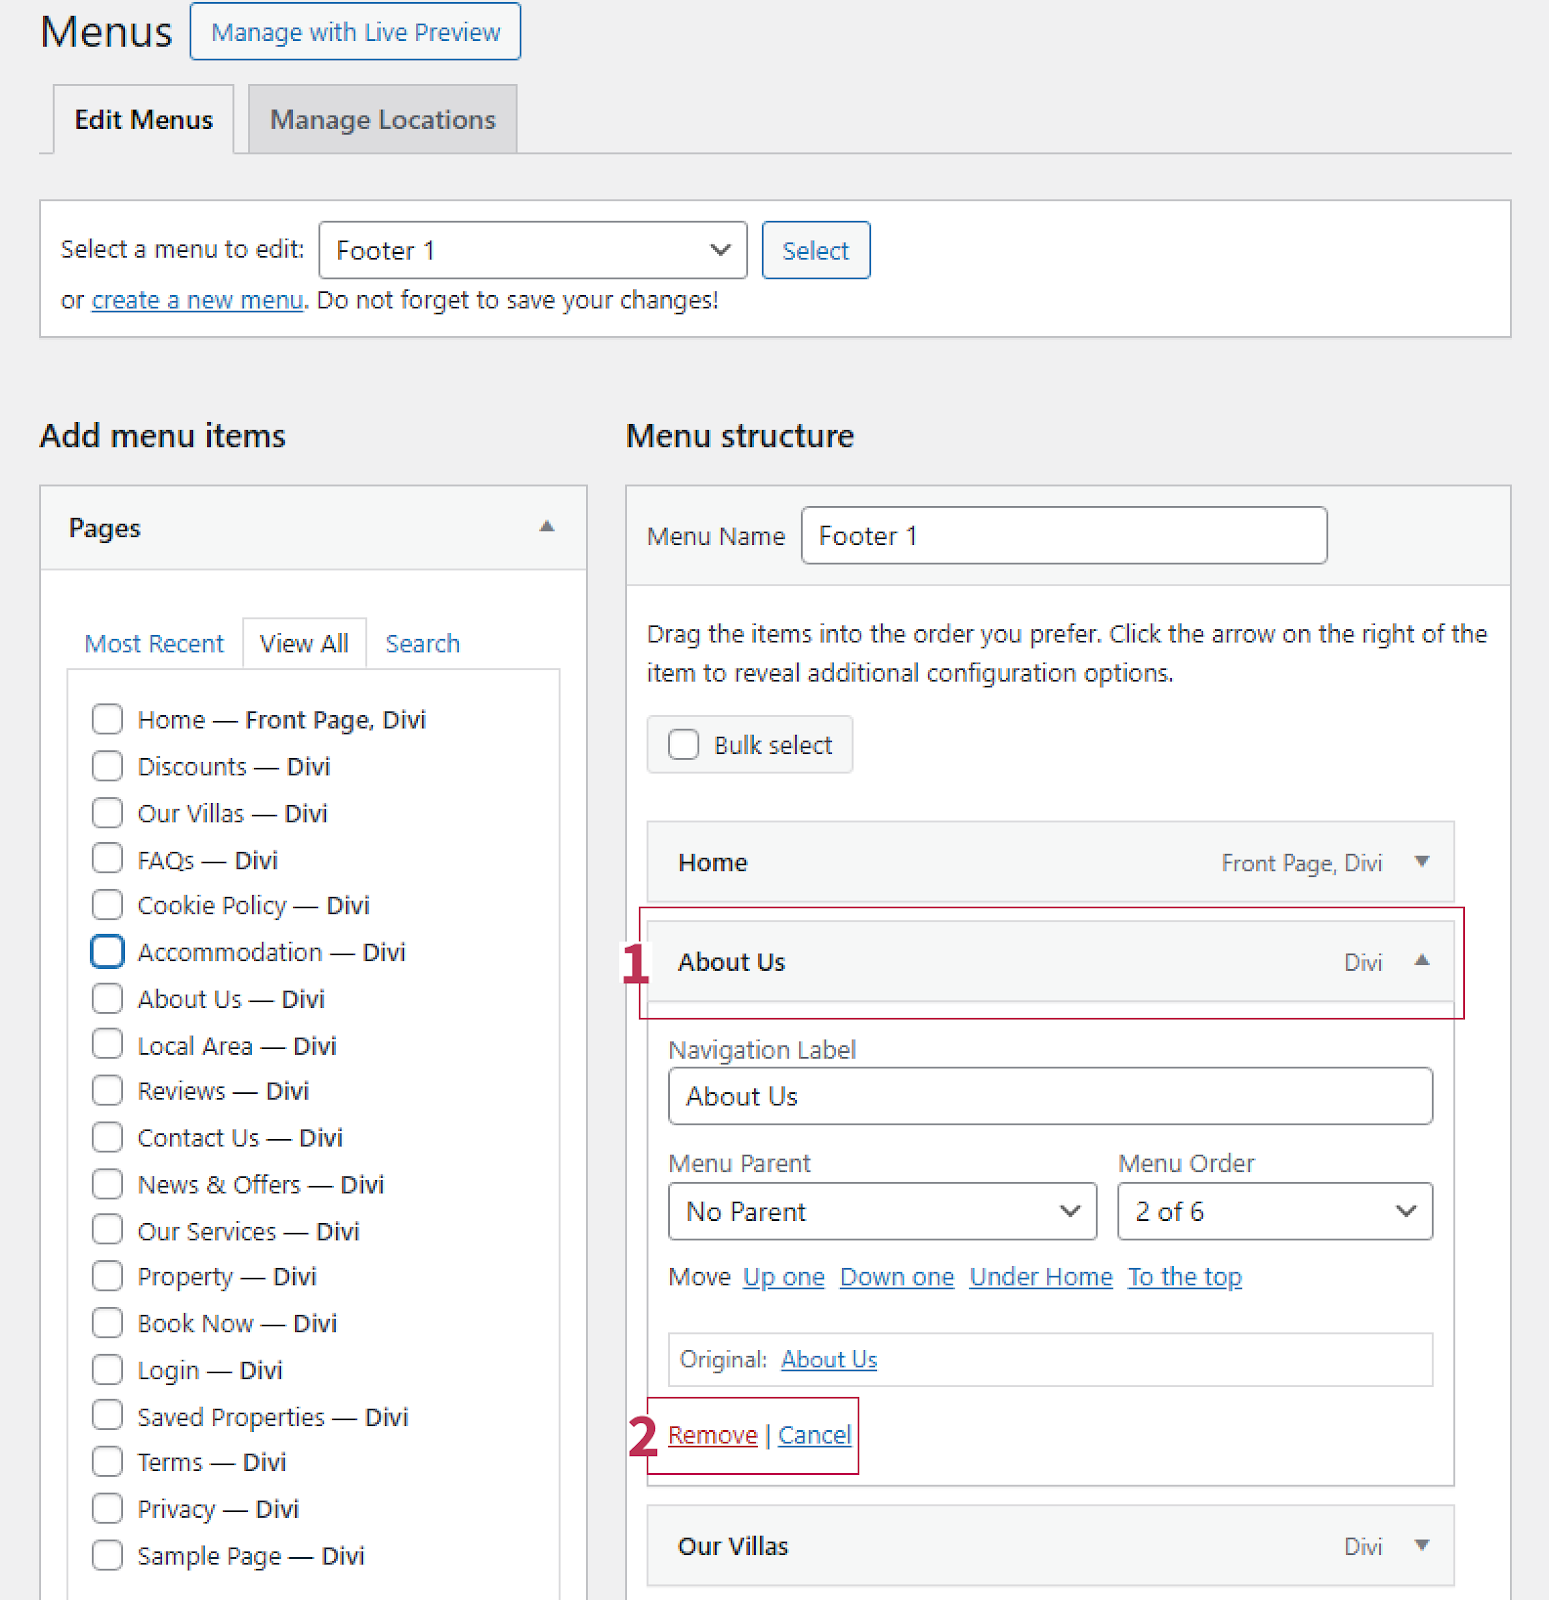Open the Menu Order dropdown
This screenshot has width=1549, height=1600.
pyautogui.click(x=1274, y=1212)
